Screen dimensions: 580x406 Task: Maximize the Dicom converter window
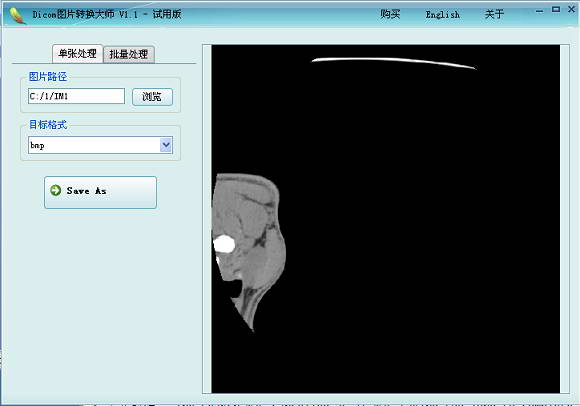coord(556,10)
